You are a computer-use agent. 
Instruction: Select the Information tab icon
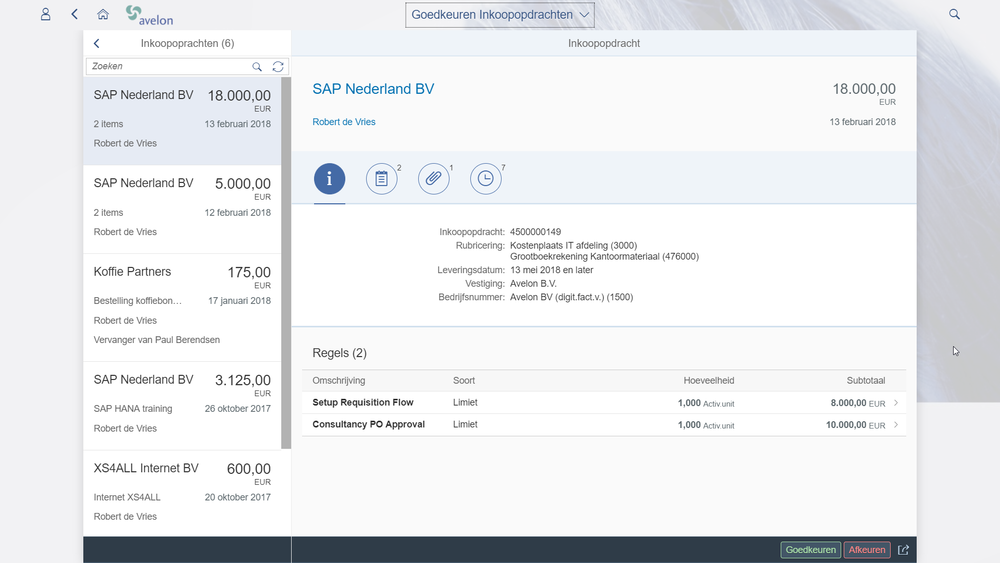[330, 179]
